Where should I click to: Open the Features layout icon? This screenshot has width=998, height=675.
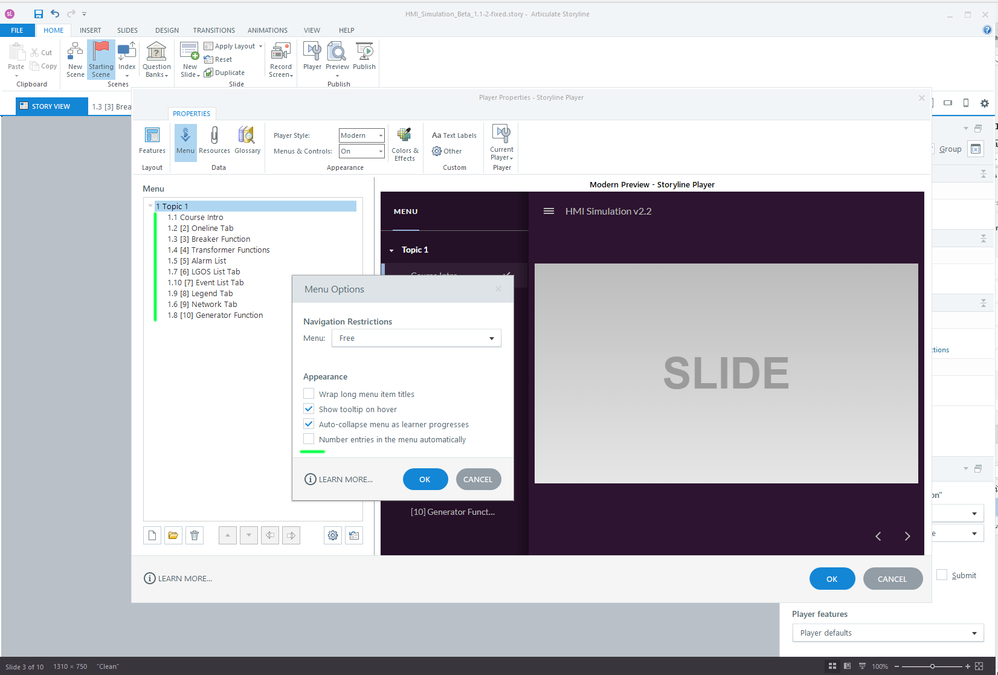(152, 140)
